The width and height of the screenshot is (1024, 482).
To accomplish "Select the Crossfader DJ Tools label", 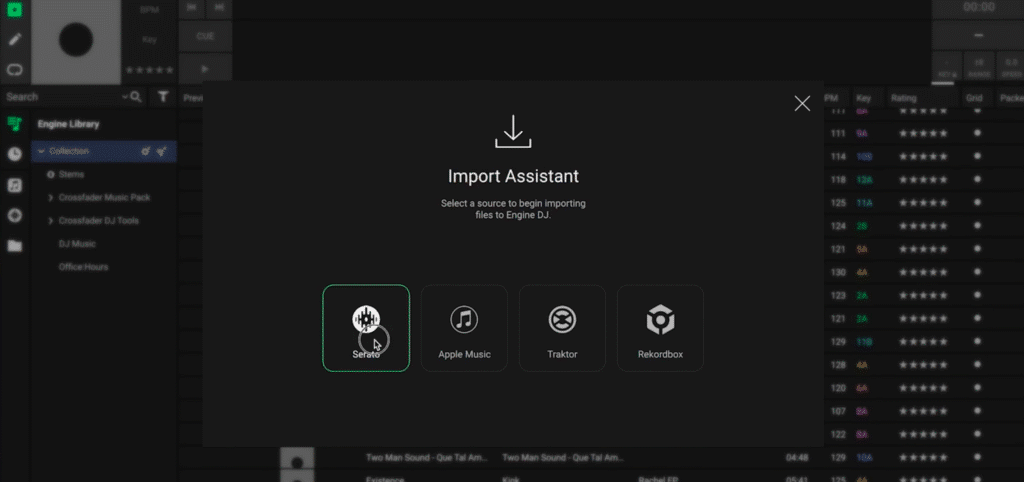I will (x=99, y=221).
